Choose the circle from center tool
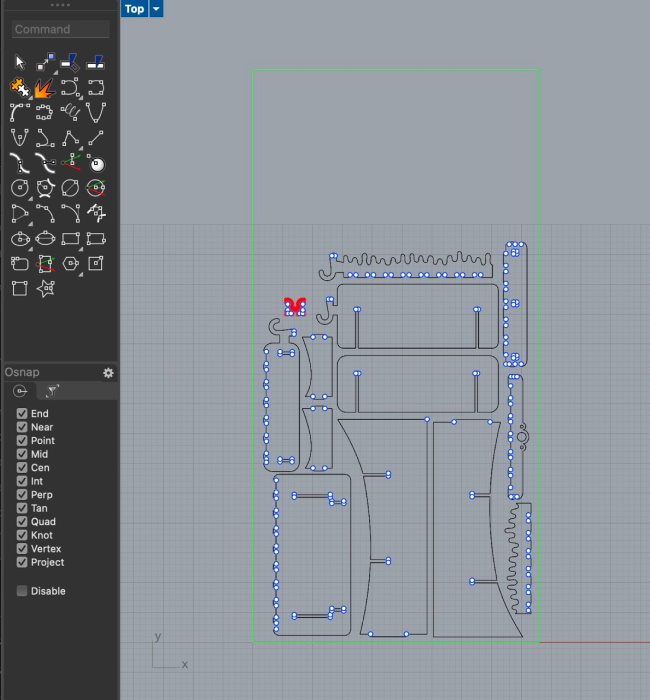Screen dimensions: 650x700 (19, 187)
